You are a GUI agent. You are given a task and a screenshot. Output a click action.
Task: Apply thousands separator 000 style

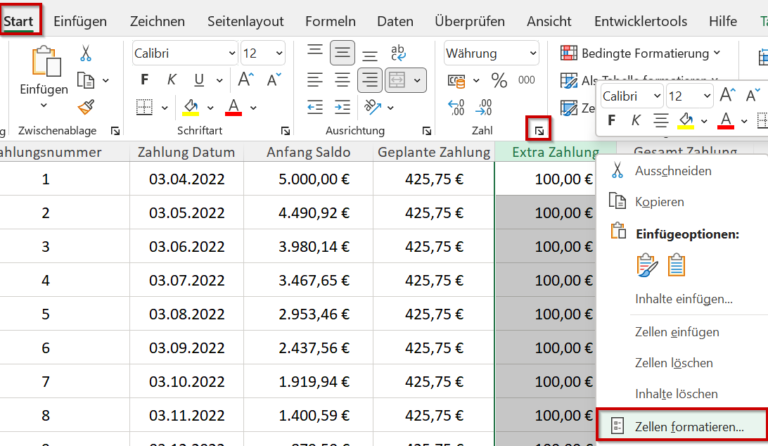point(527,80)
